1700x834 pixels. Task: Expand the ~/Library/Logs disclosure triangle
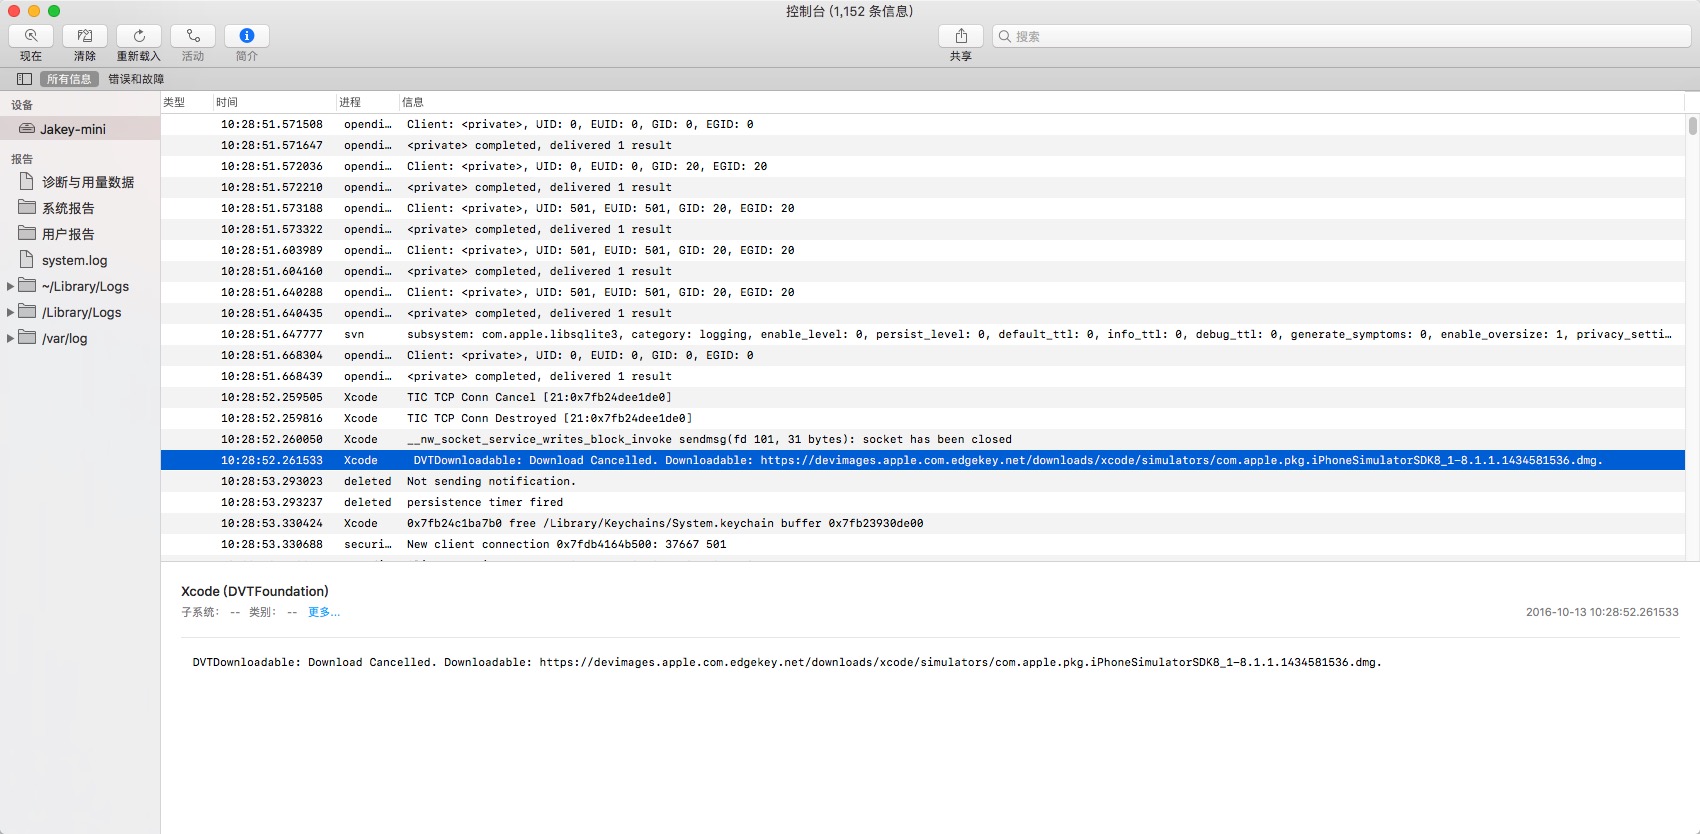tap(10, 286)
